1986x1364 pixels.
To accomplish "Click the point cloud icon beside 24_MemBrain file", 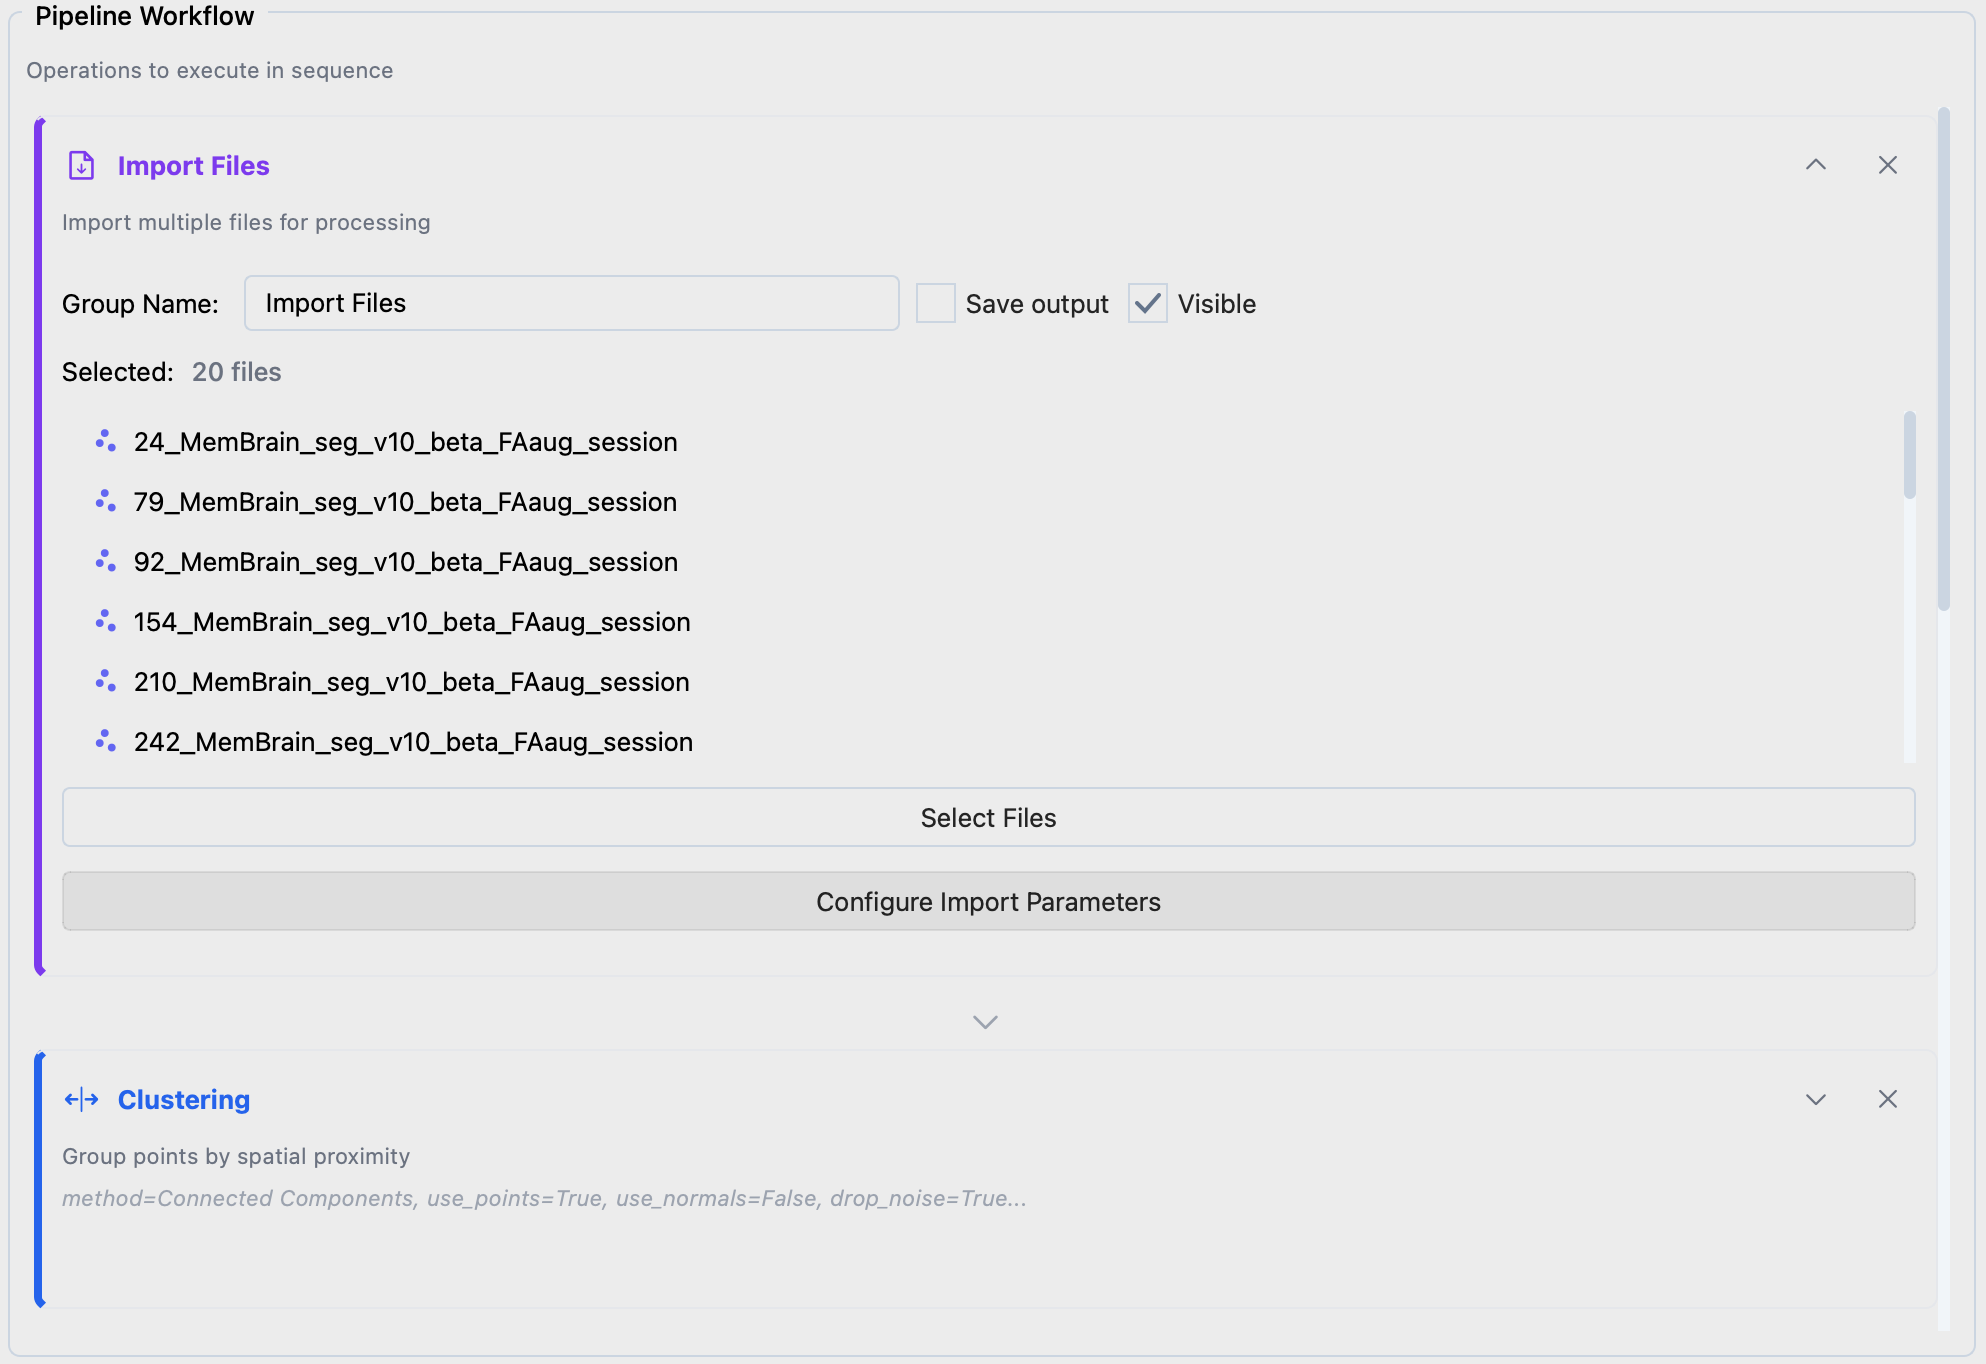I will (105, 441).
